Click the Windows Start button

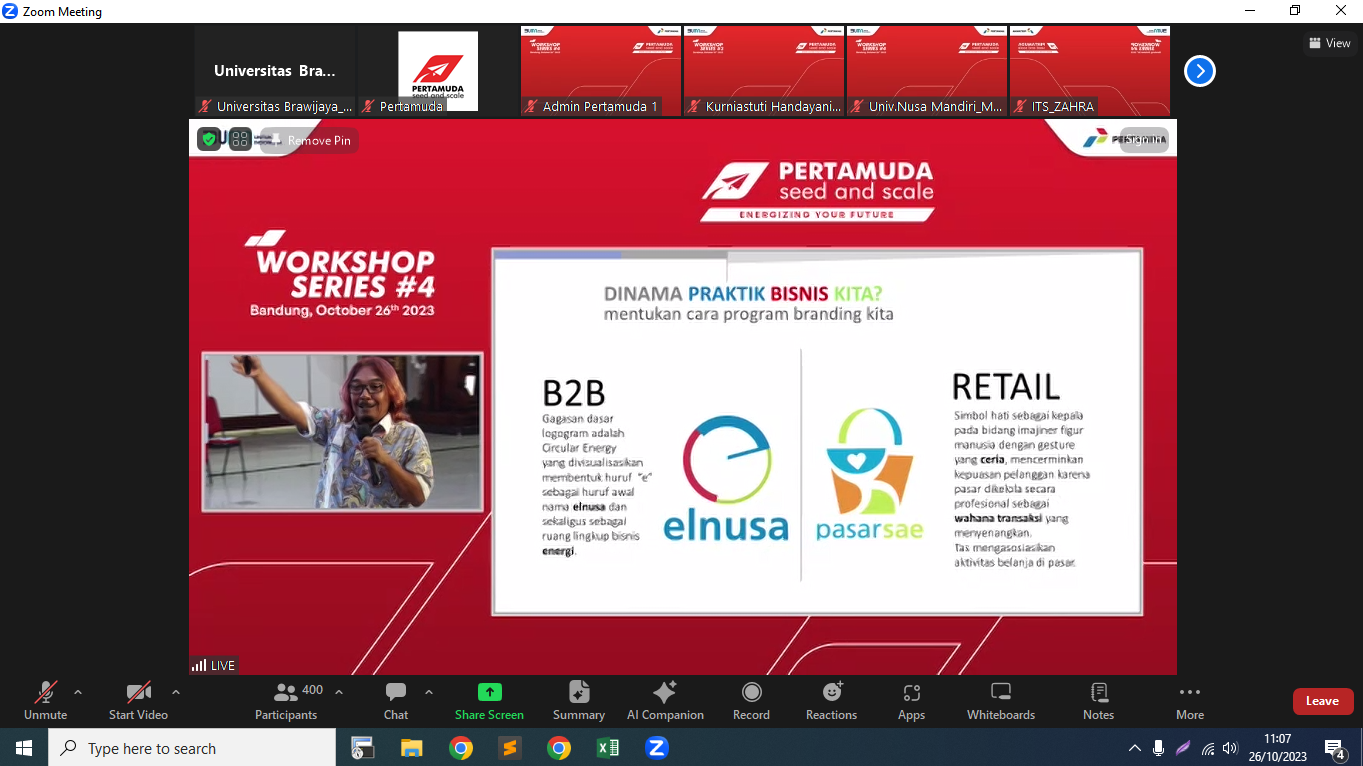(23, 748)
